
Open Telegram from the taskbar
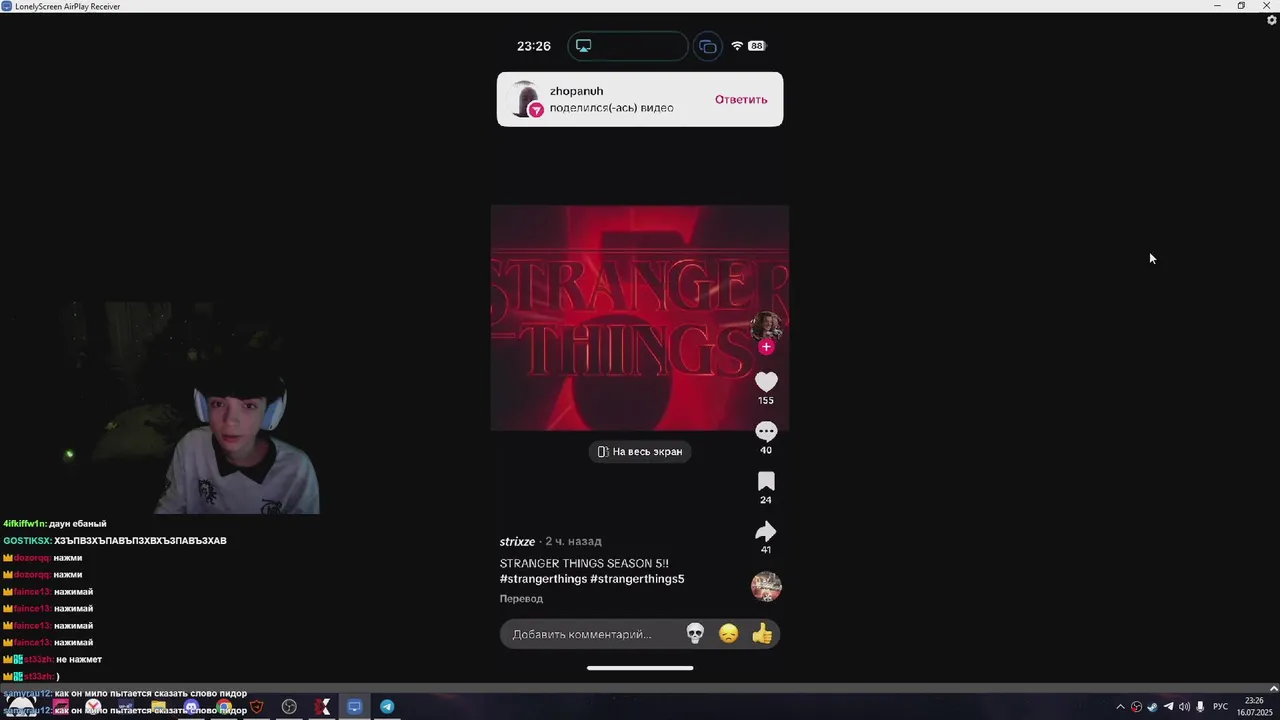[387, 707]
